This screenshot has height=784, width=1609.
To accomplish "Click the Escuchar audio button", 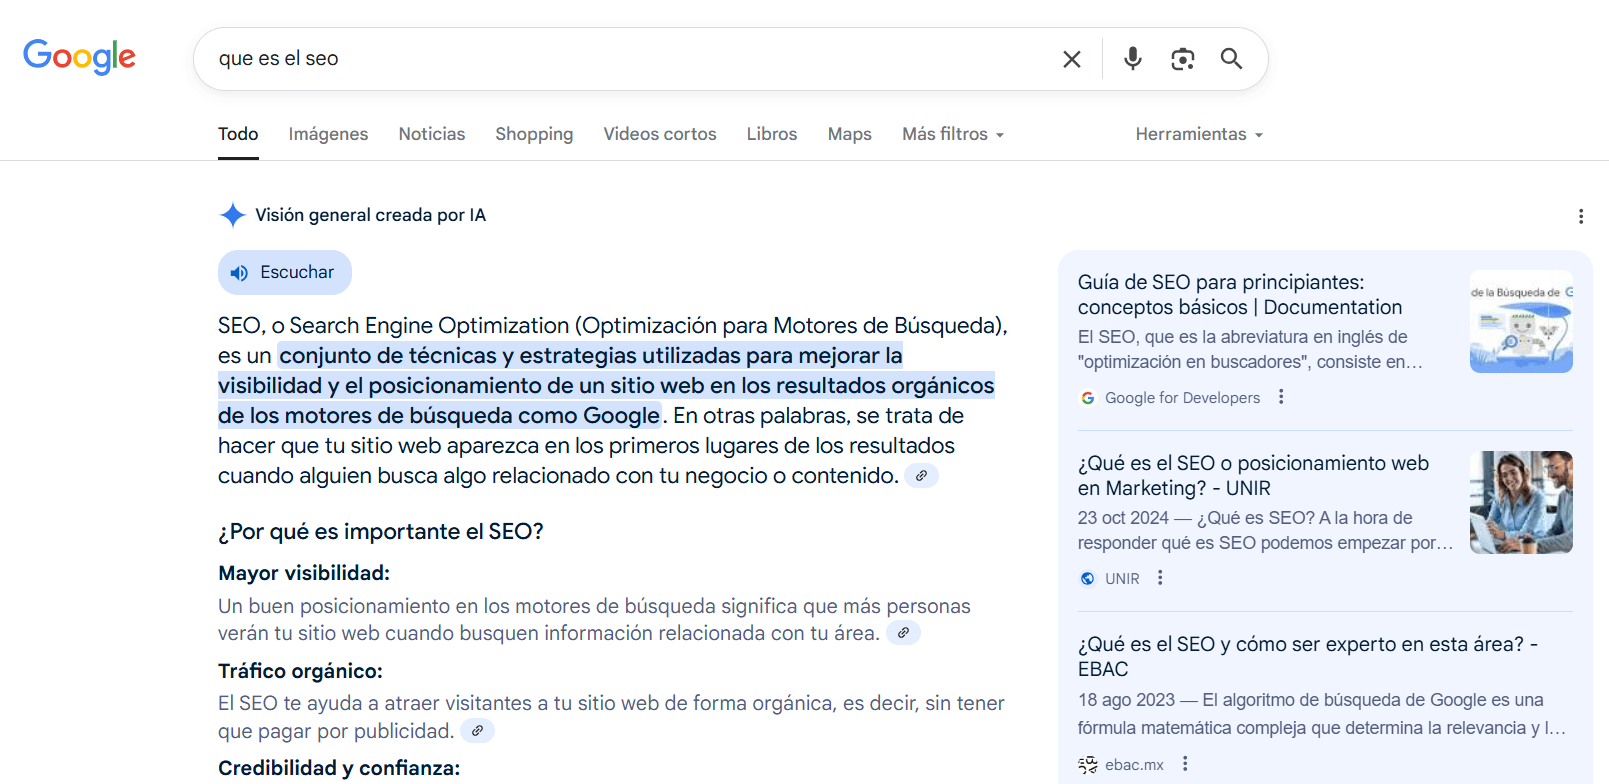I will (x=285, y=272).
